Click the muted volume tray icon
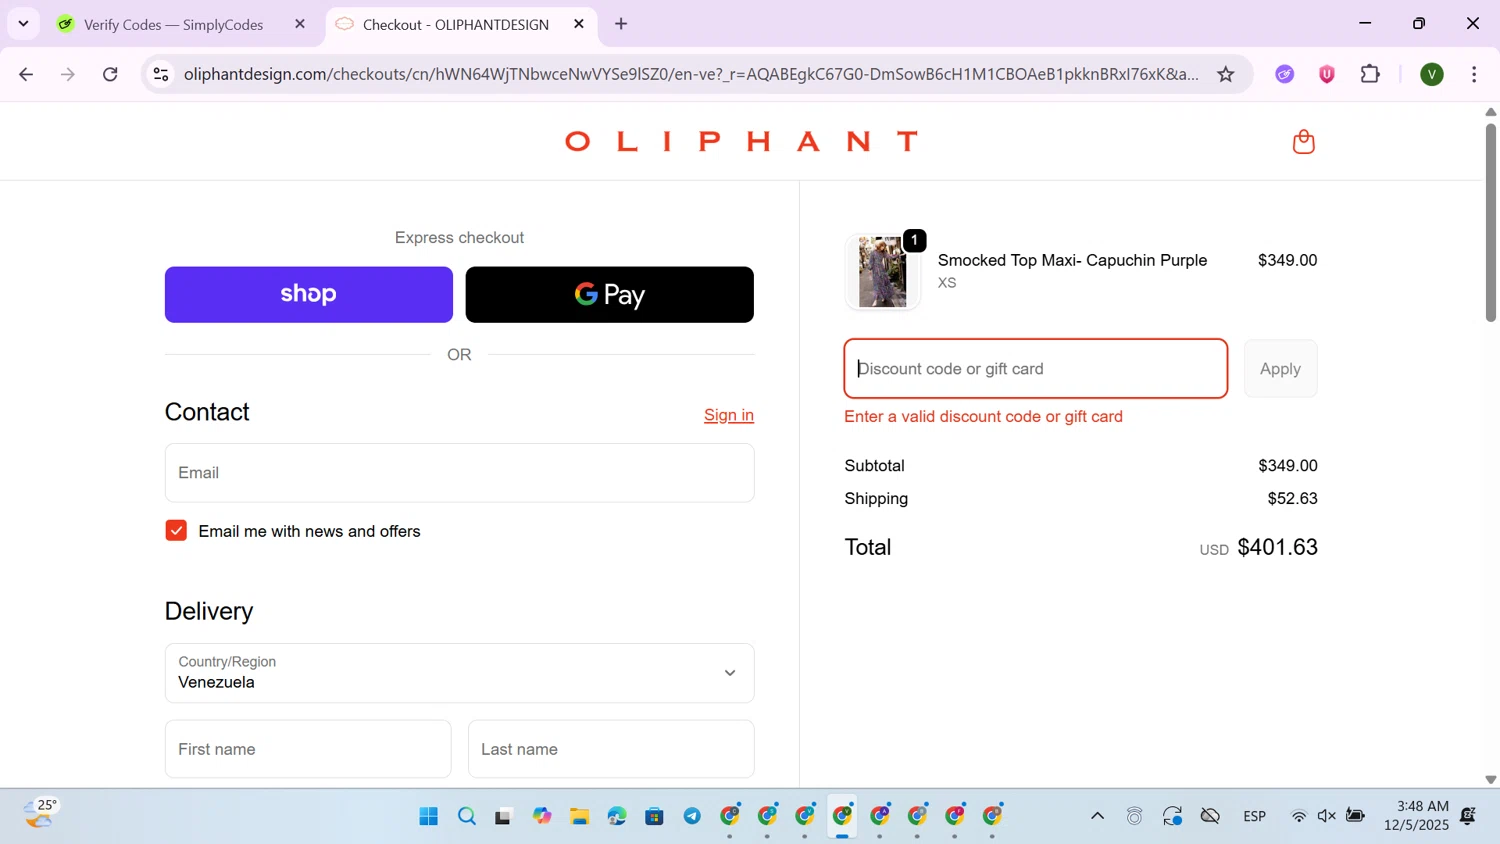The height and width of the screenshot is (844, 1500). 1327,816
